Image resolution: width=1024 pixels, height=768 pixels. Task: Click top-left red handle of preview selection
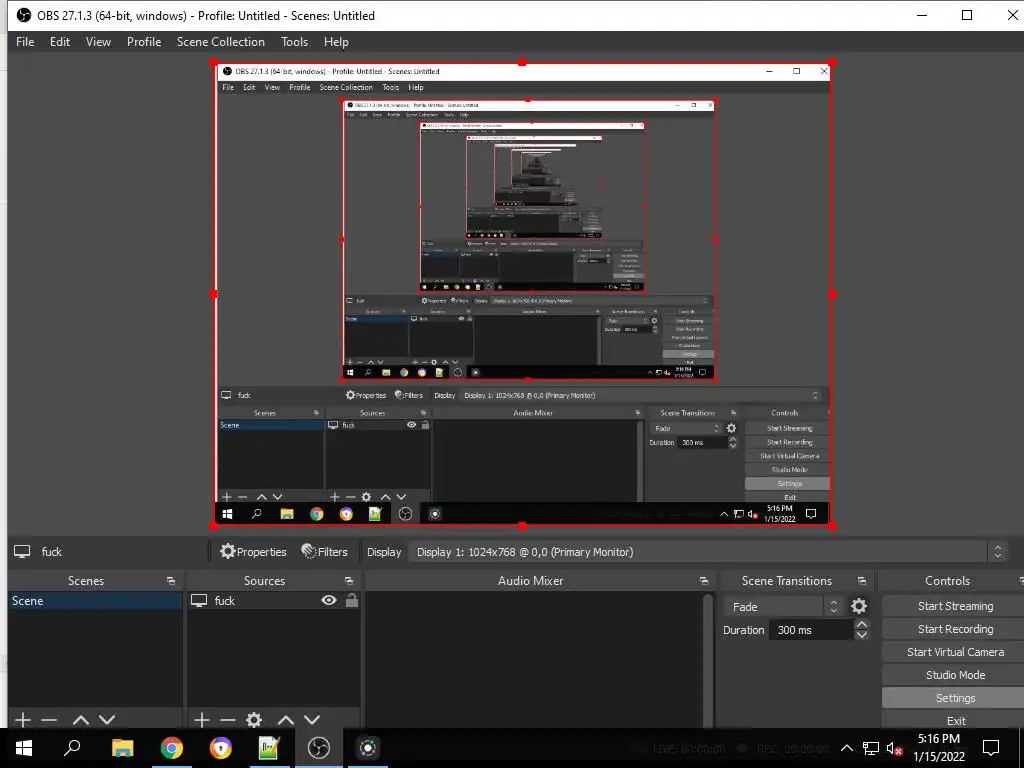(x=213, y=63)
